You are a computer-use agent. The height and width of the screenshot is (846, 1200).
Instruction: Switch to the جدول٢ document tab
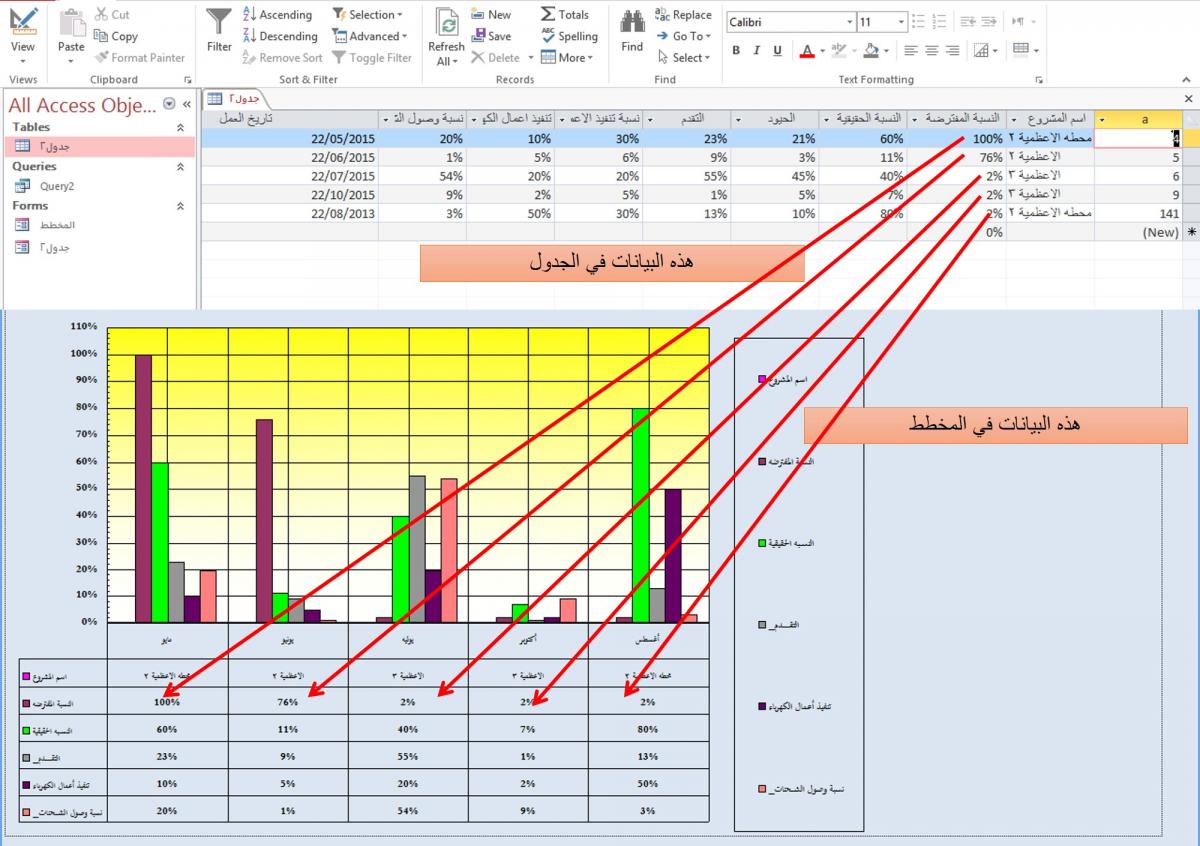tap(234, 98)
